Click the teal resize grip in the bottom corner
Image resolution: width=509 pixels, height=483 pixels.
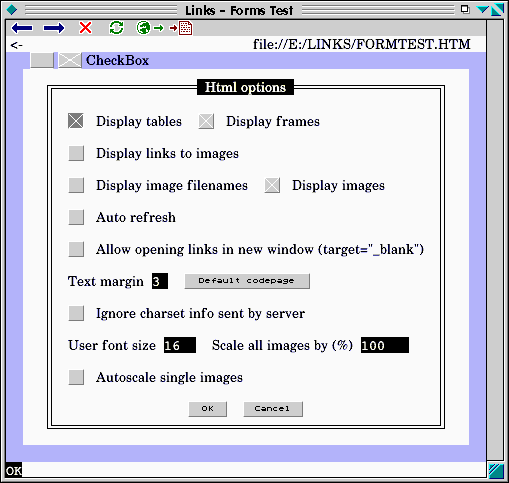496,471
